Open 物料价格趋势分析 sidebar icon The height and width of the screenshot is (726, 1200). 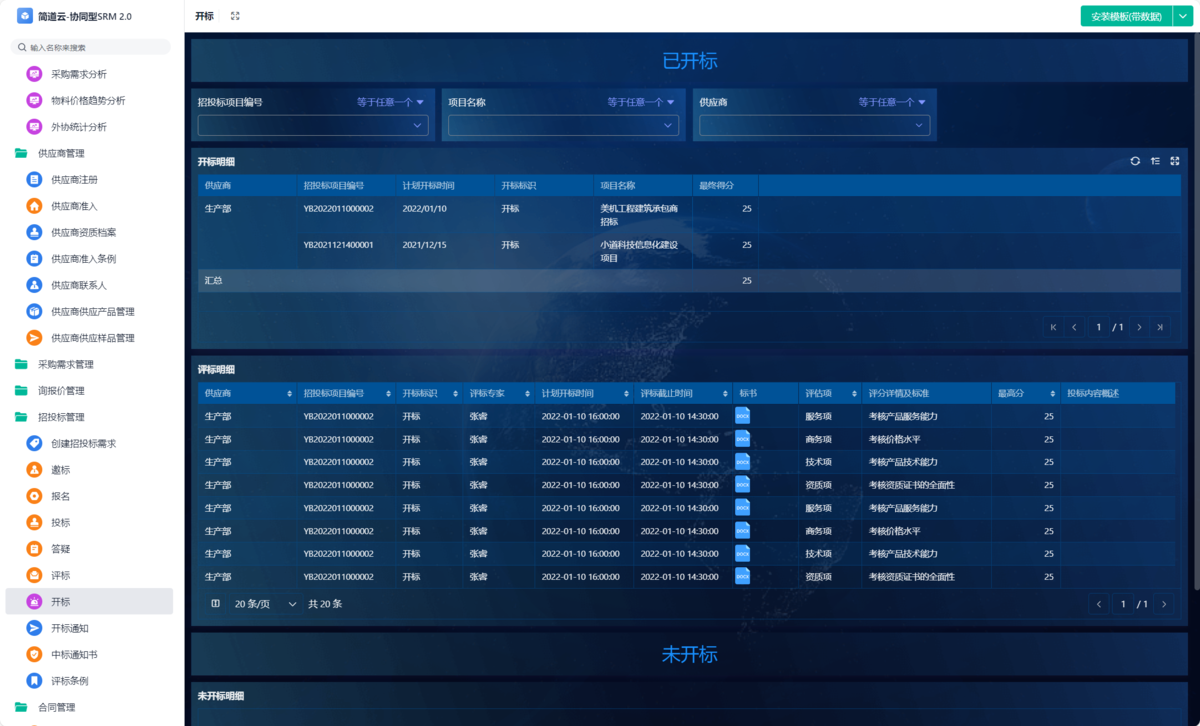[x=34, y=100]
